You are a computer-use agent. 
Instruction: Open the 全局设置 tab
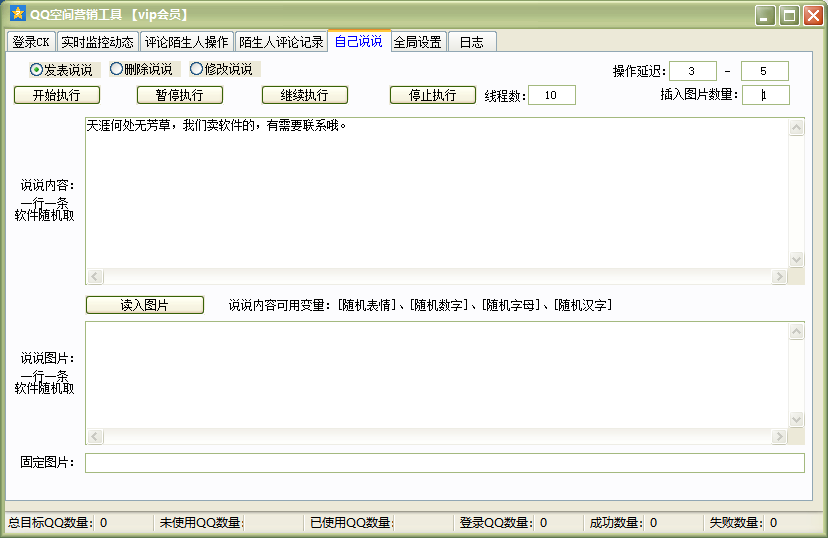(x=419, y=42)
